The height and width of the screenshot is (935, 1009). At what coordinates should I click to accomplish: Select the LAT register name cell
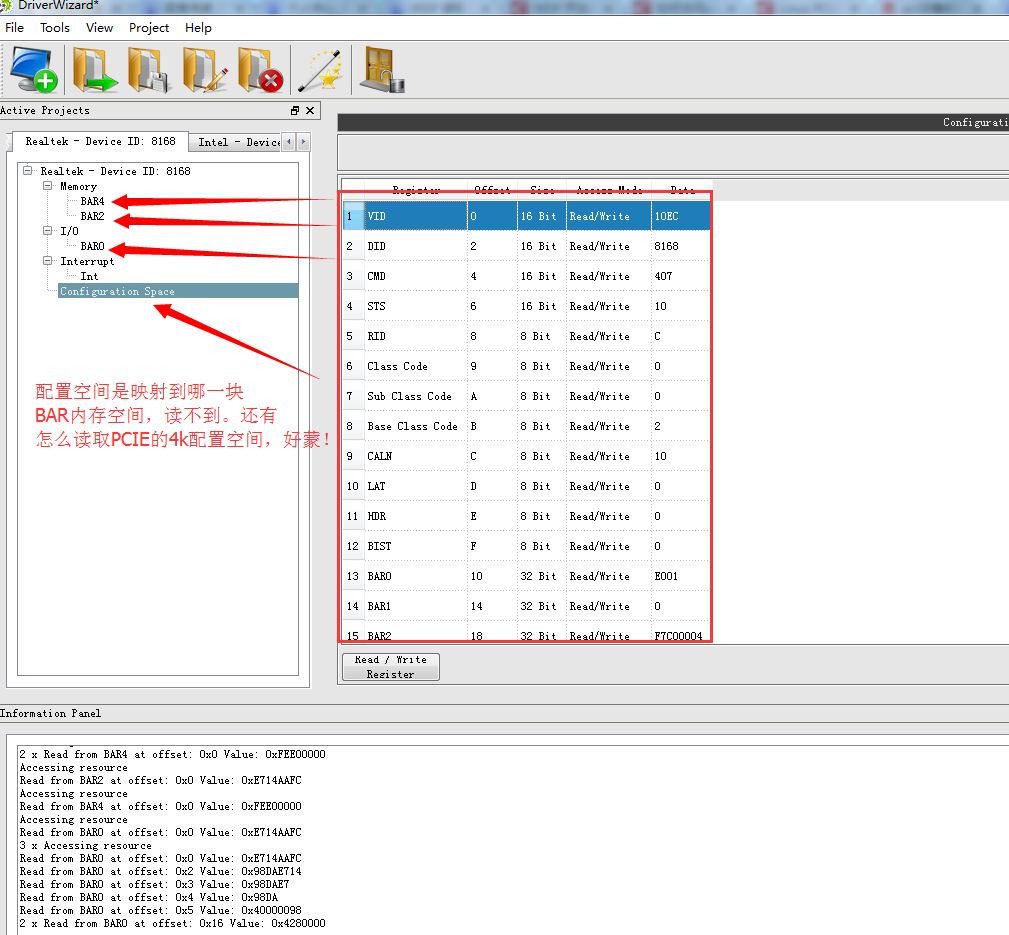tap(416, 486)
